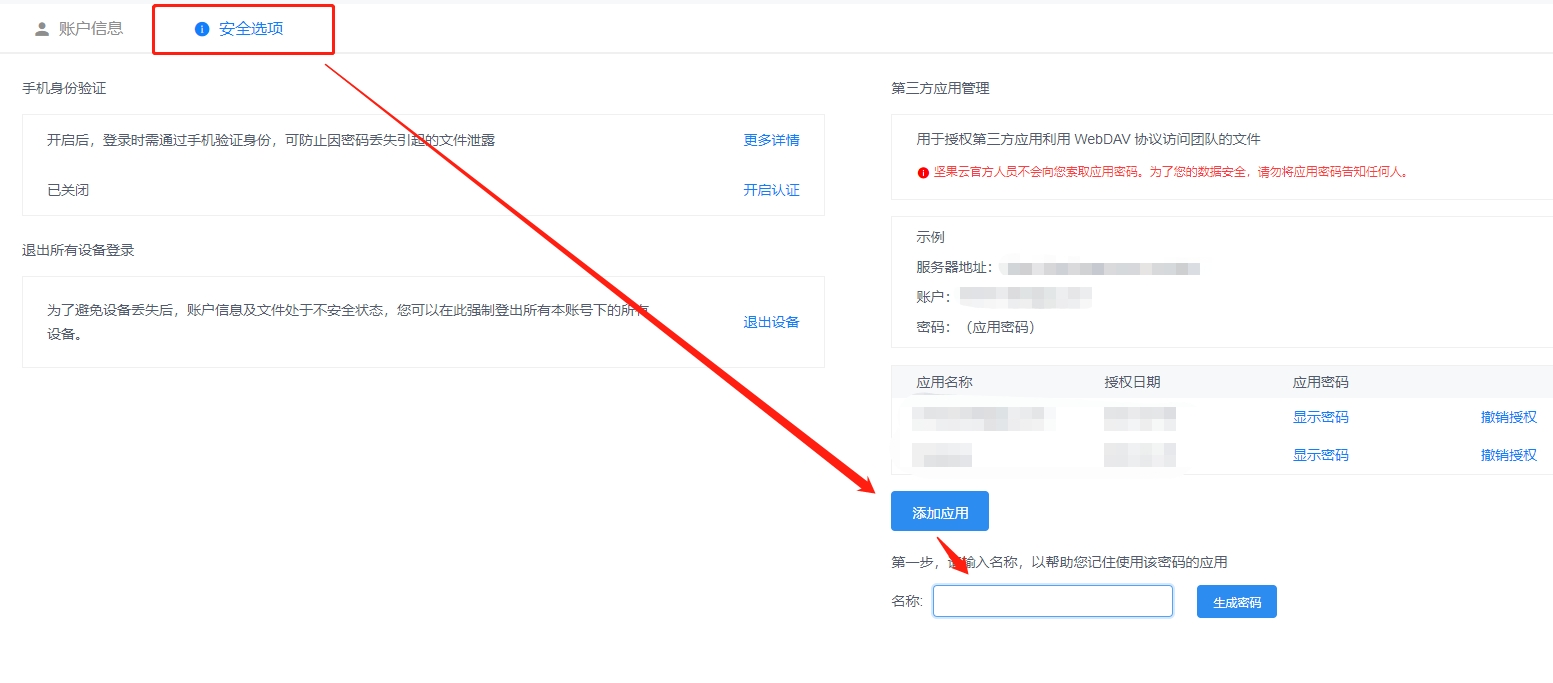Show password for the first listed app
This screenshot has height=683, width=1553.
1320,417
